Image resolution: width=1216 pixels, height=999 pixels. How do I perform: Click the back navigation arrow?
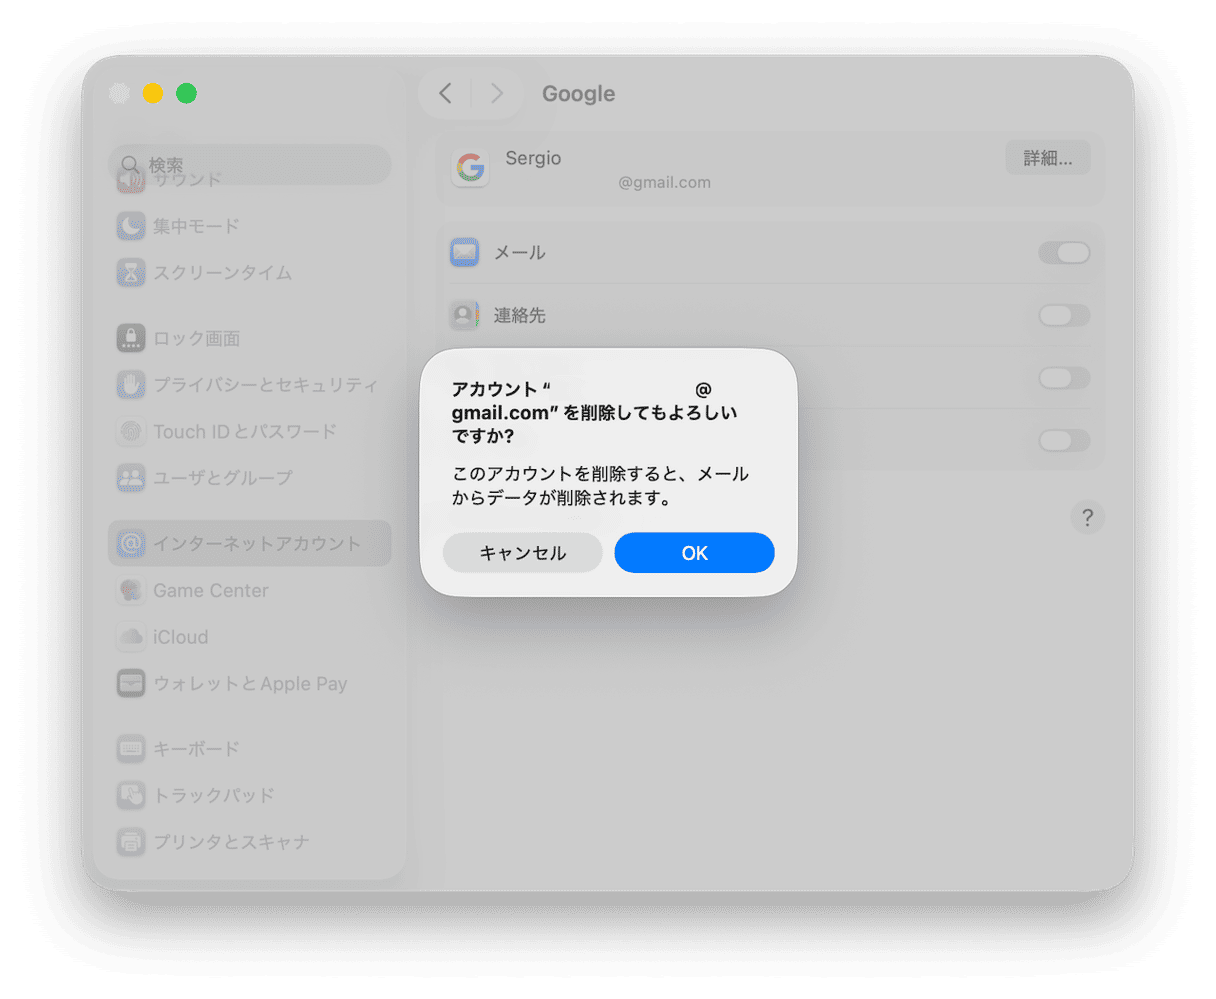tap(444, 93)
